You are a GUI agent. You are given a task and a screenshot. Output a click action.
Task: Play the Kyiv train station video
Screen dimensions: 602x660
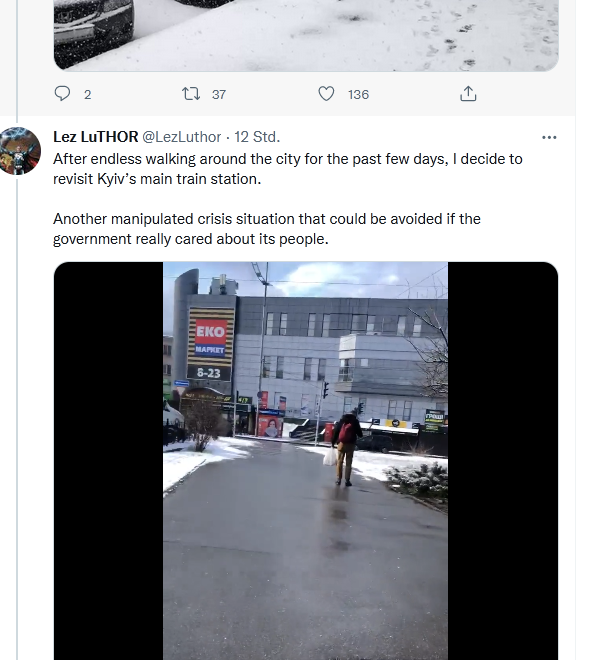coord(306,461)
